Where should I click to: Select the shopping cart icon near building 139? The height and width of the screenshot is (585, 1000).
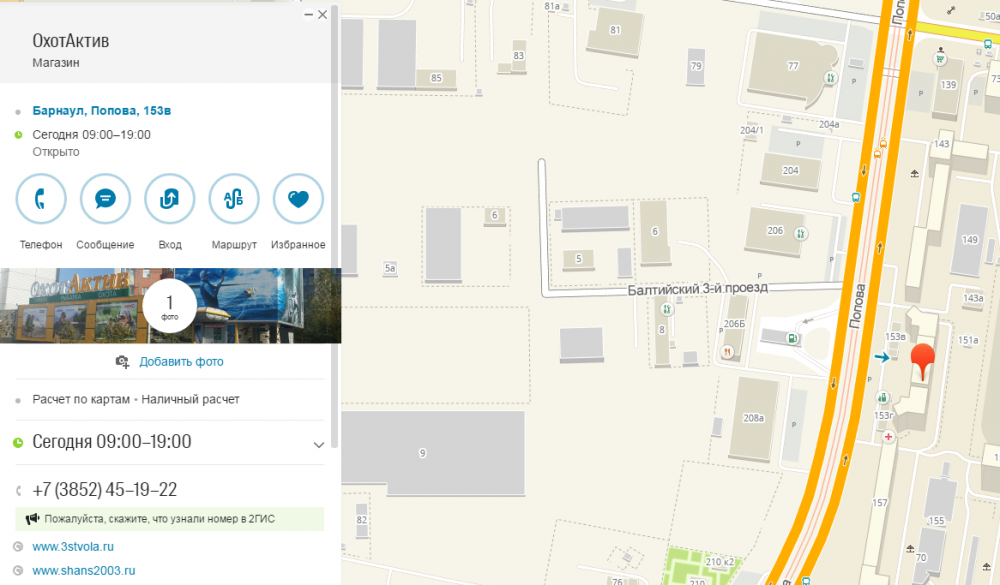[x=940, y=59]
